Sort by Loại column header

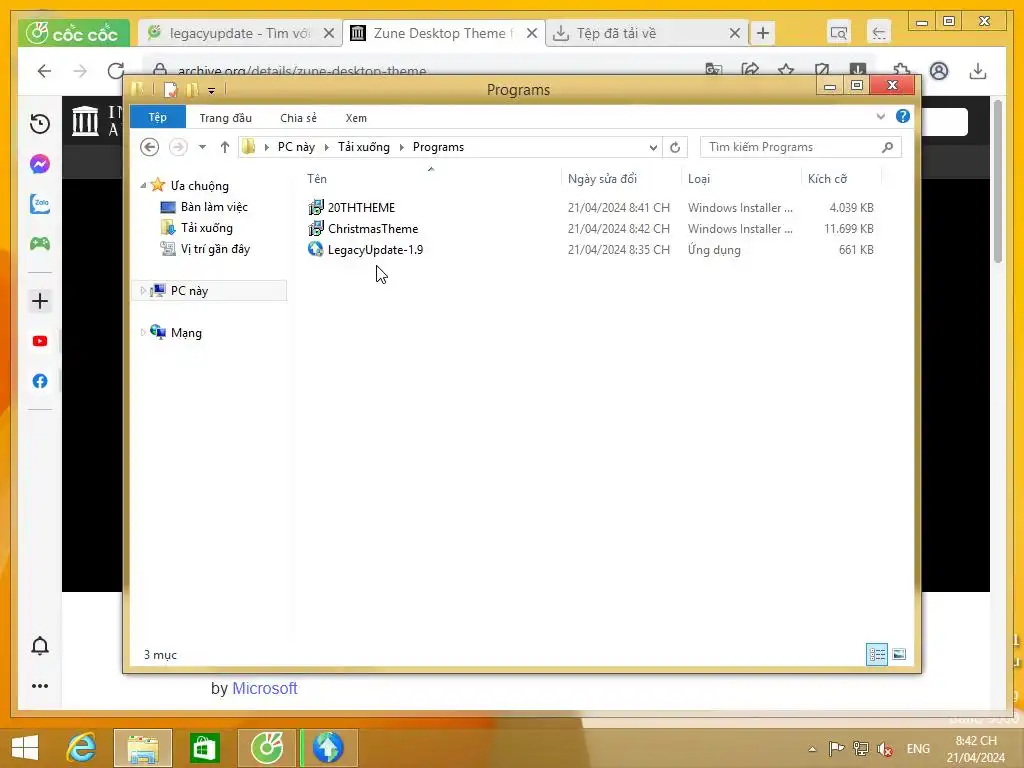(x=699, y=178)
